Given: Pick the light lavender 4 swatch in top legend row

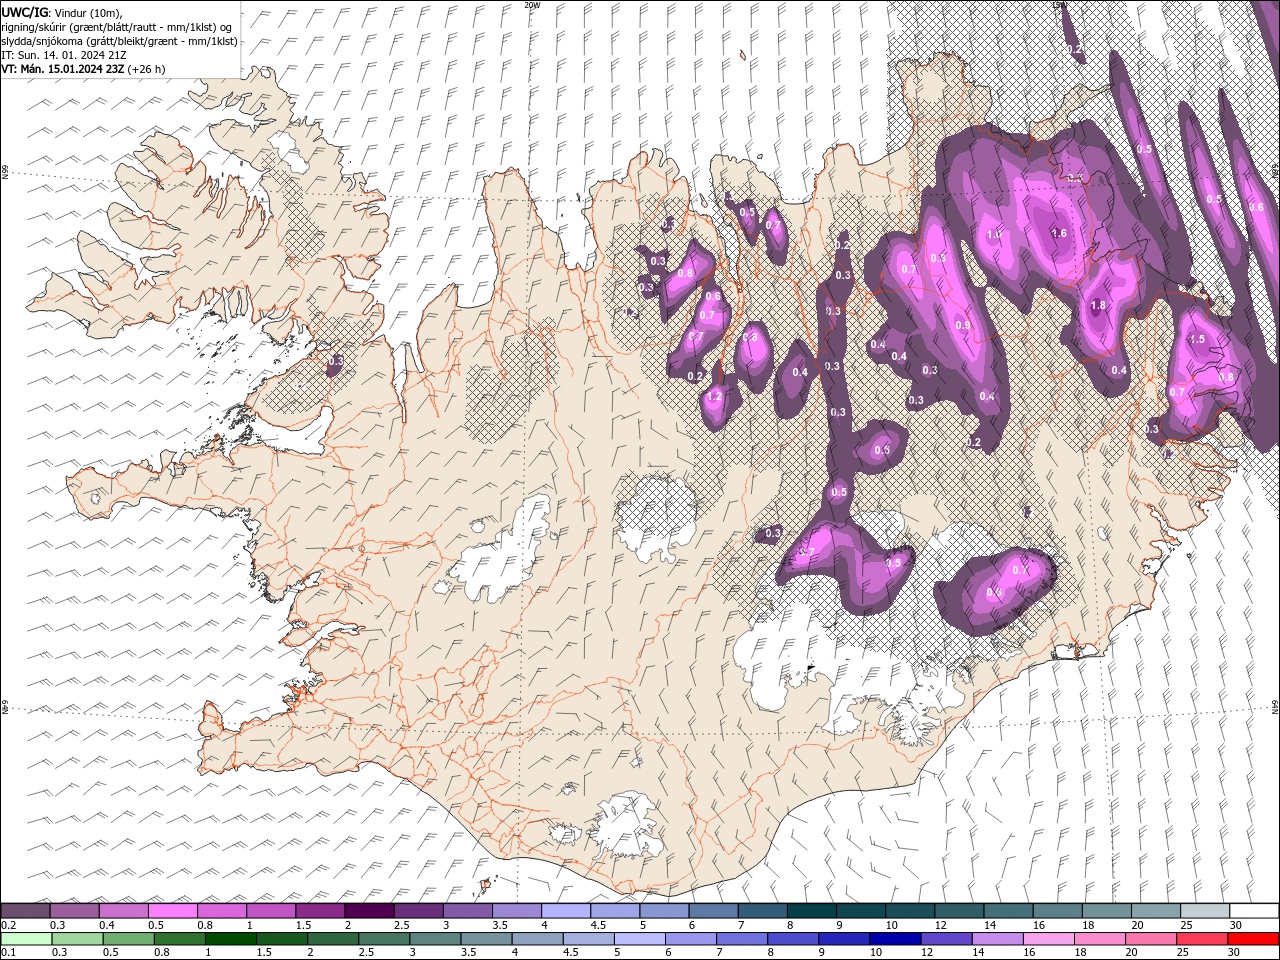Looking at the screenshot, I should [x=566, y=911].
